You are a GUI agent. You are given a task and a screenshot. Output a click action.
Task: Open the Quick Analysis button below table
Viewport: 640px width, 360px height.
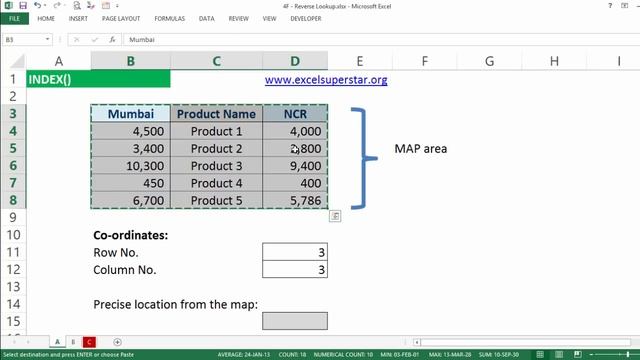(335, 216)
